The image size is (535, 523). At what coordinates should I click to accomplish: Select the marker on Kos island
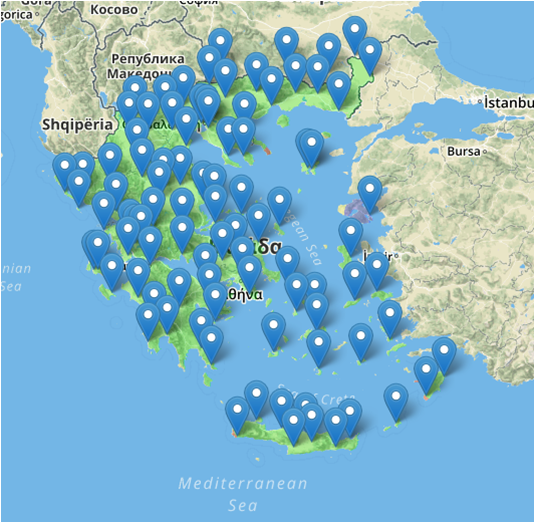(390, 319)
